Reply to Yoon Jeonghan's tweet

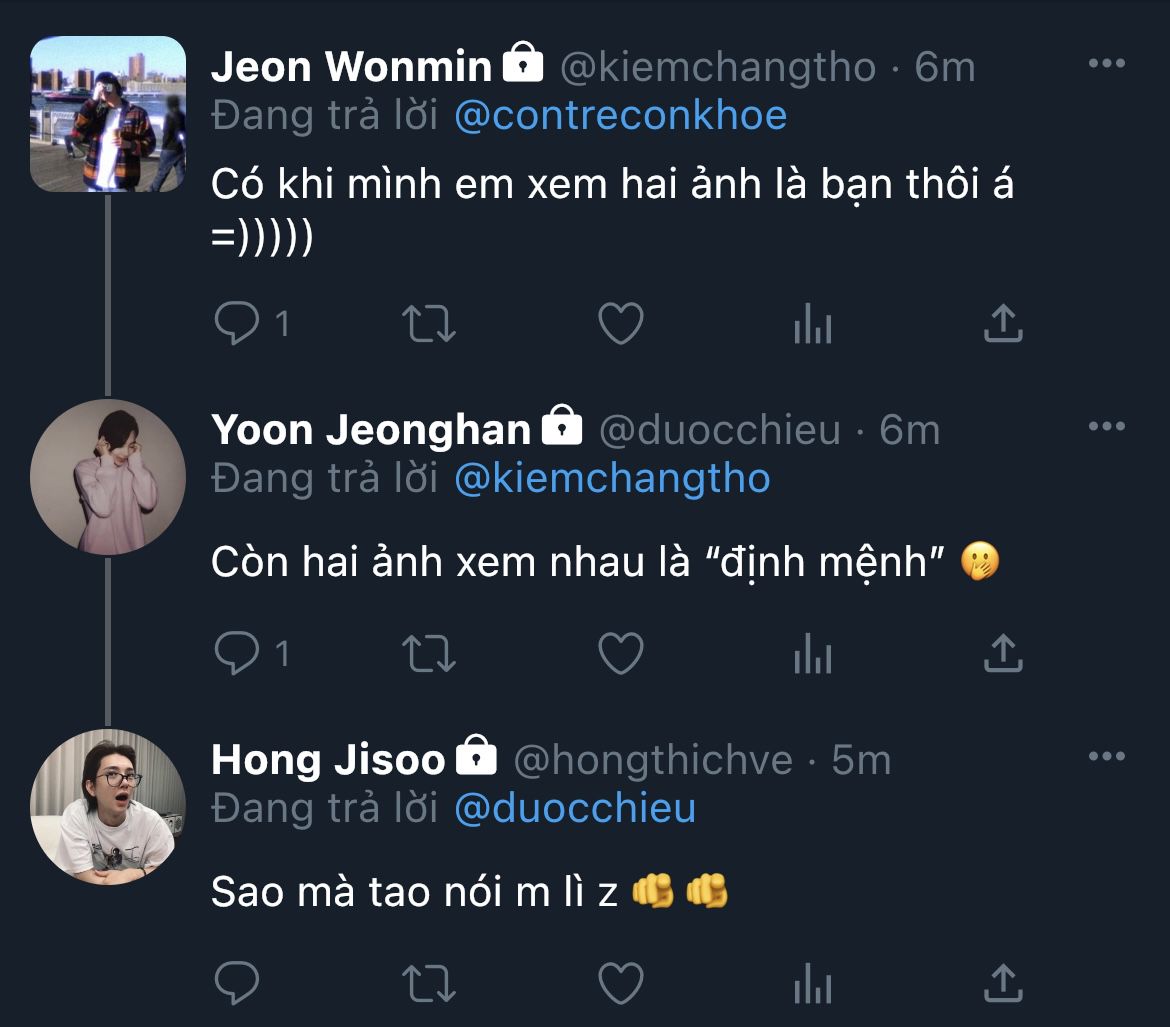[238, 653]
